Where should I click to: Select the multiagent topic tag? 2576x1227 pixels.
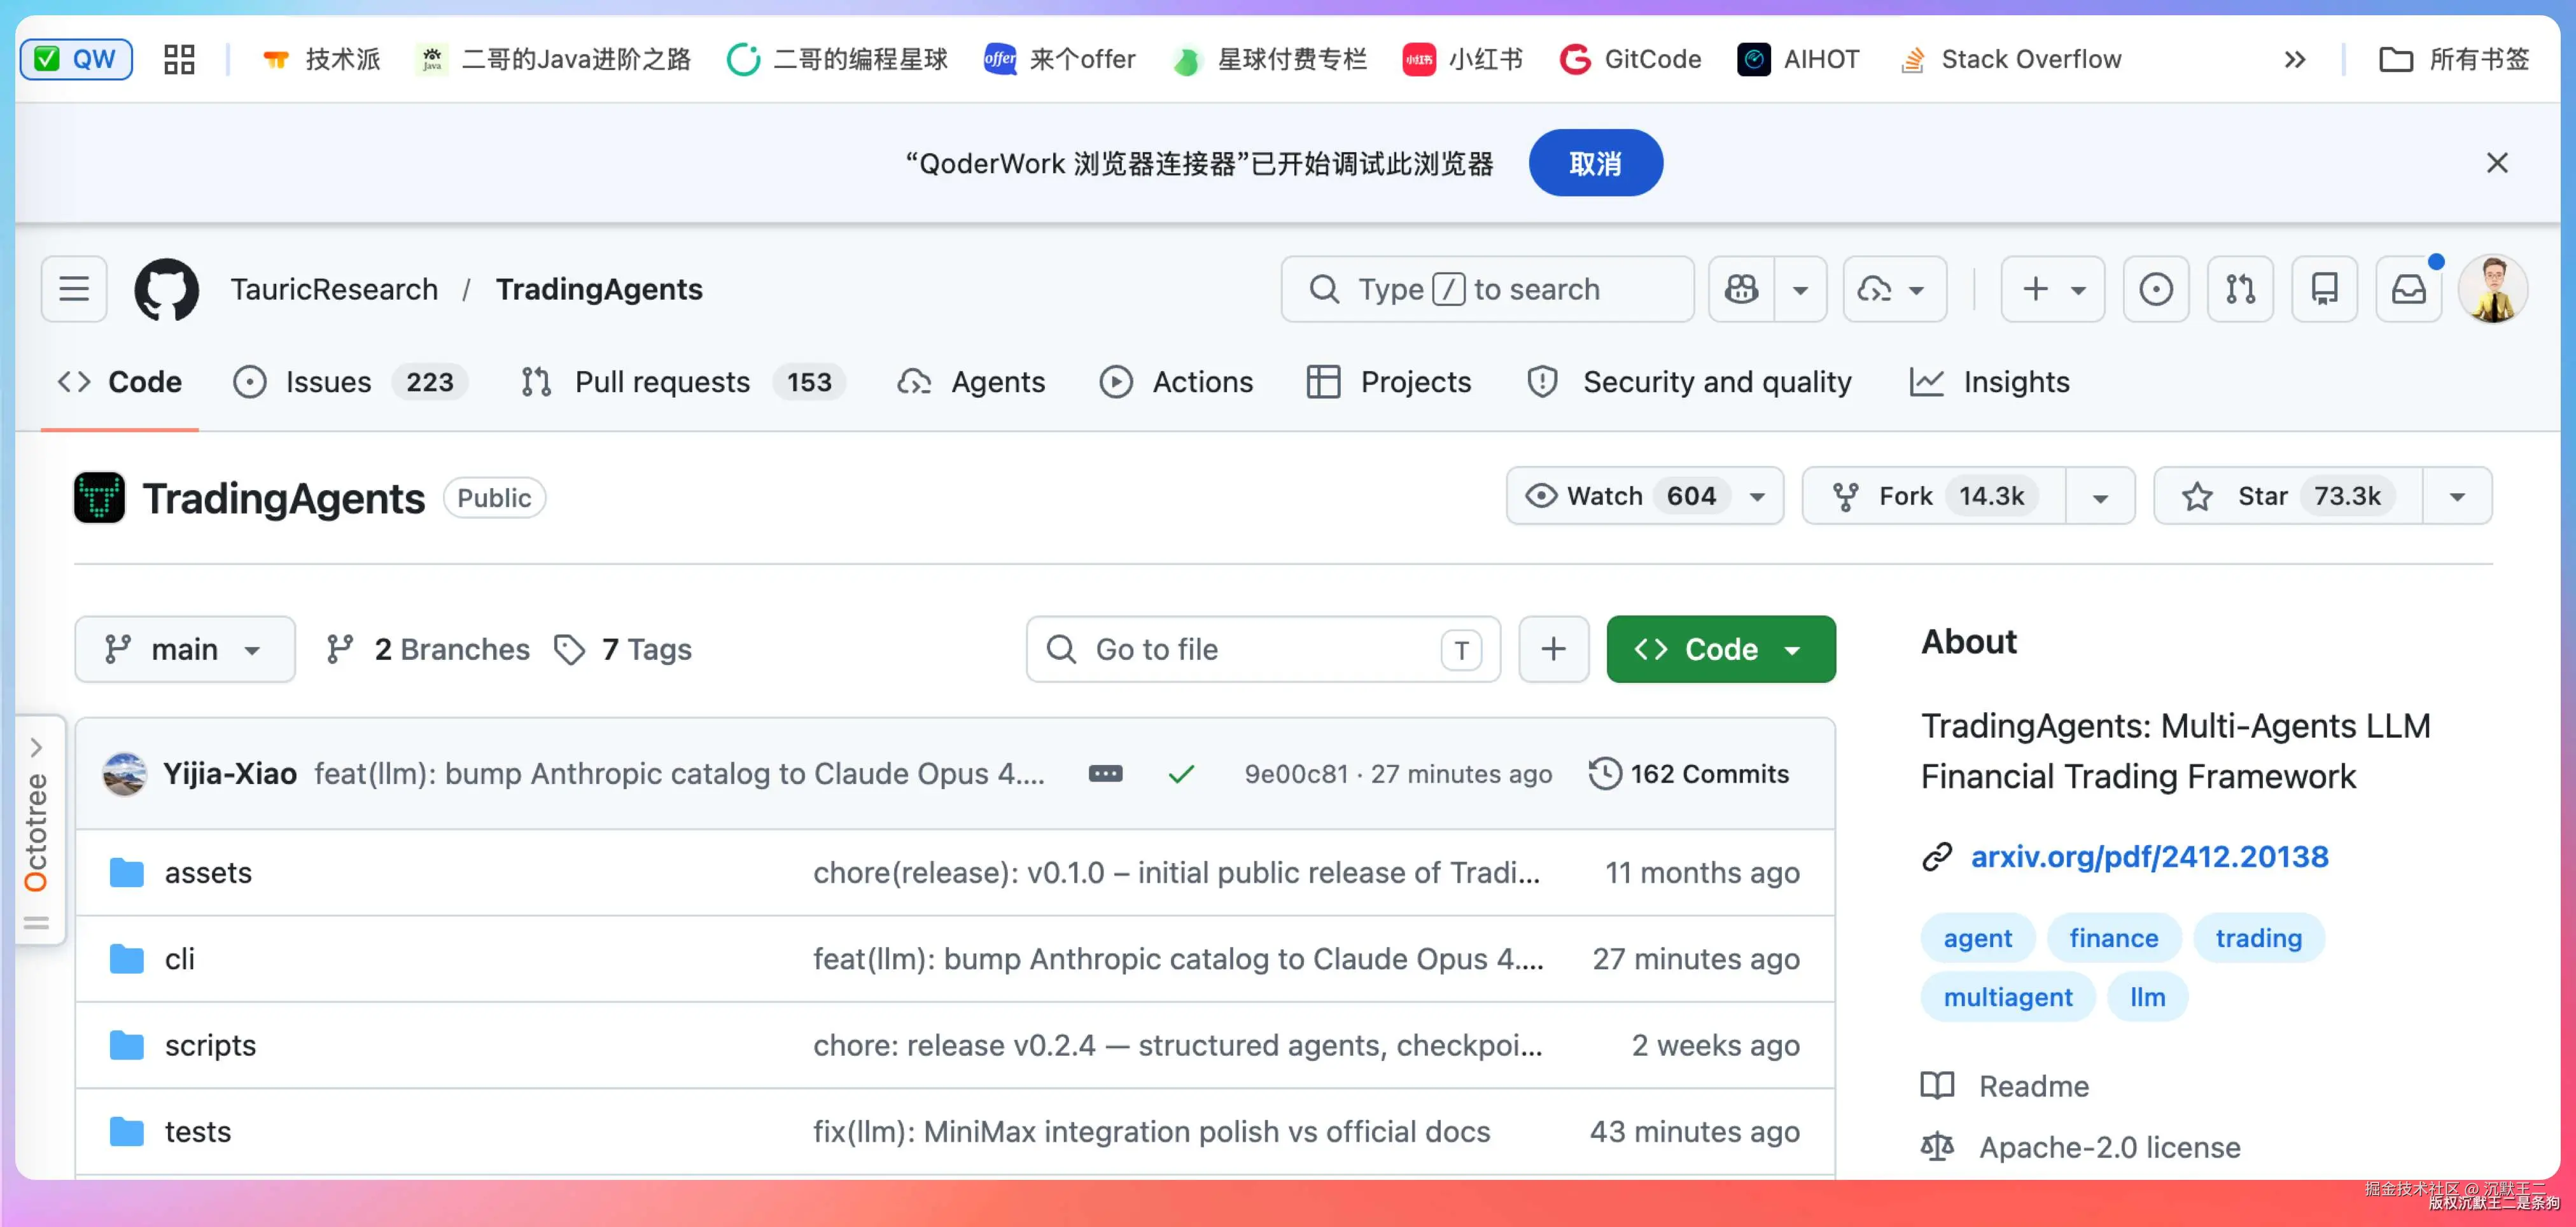[2007, 997]
